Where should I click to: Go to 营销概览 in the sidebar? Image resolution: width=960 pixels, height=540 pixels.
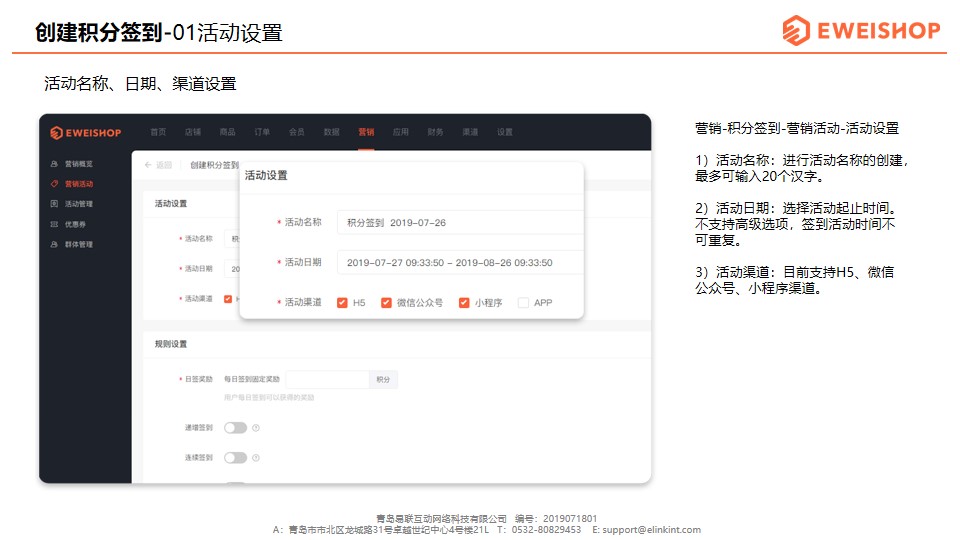click(x=79, y=164)
